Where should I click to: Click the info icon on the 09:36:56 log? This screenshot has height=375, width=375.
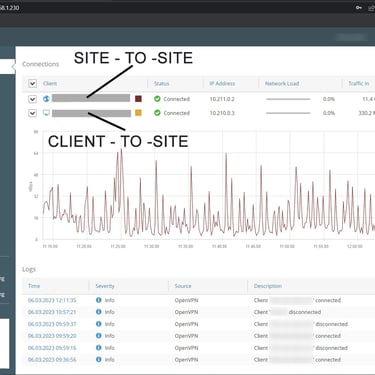tap(98, 359)
